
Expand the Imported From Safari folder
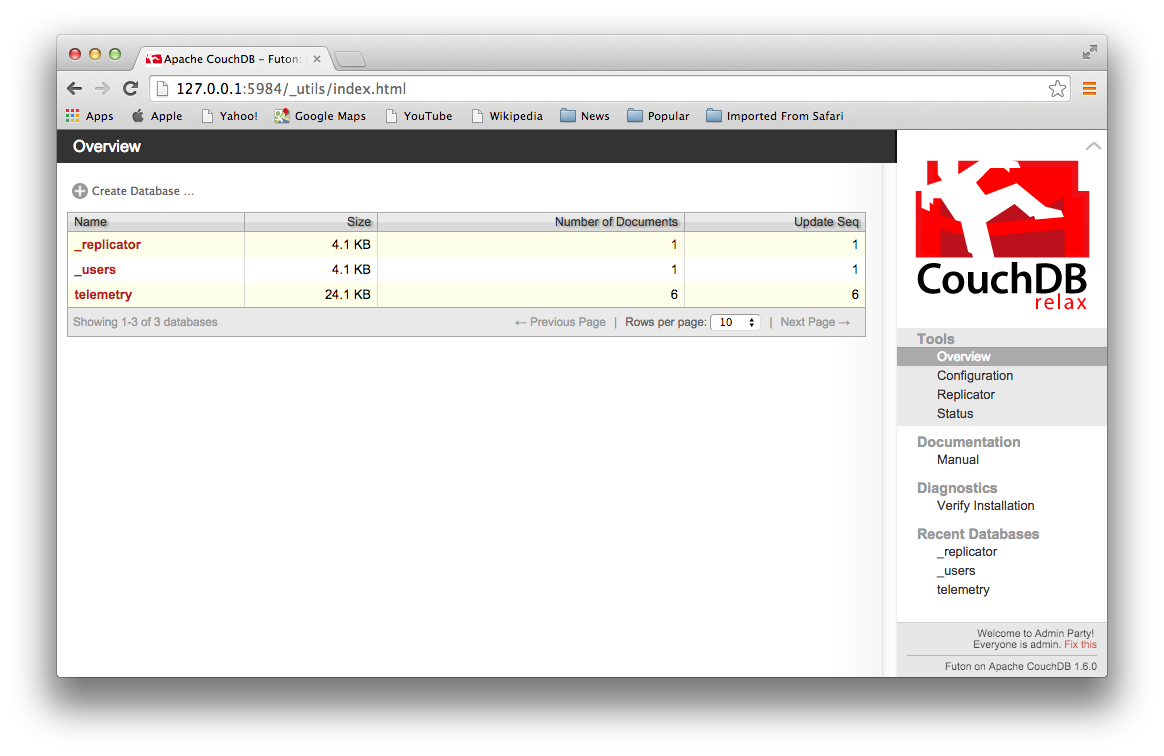[x=774, y=116]
